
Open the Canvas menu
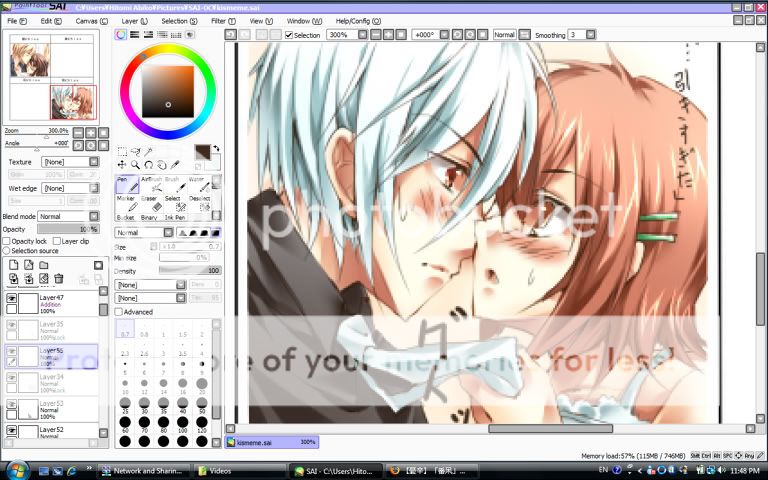[x=92, y=21]
